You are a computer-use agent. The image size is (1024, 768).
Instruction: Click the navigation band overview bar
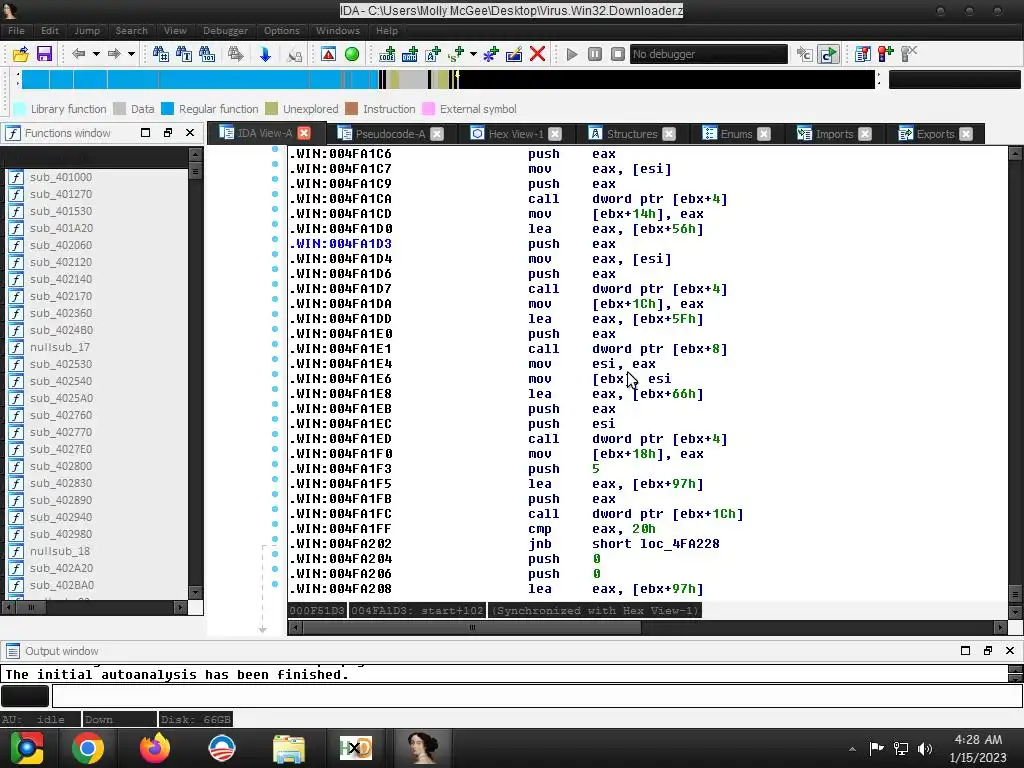pos(448,80)
